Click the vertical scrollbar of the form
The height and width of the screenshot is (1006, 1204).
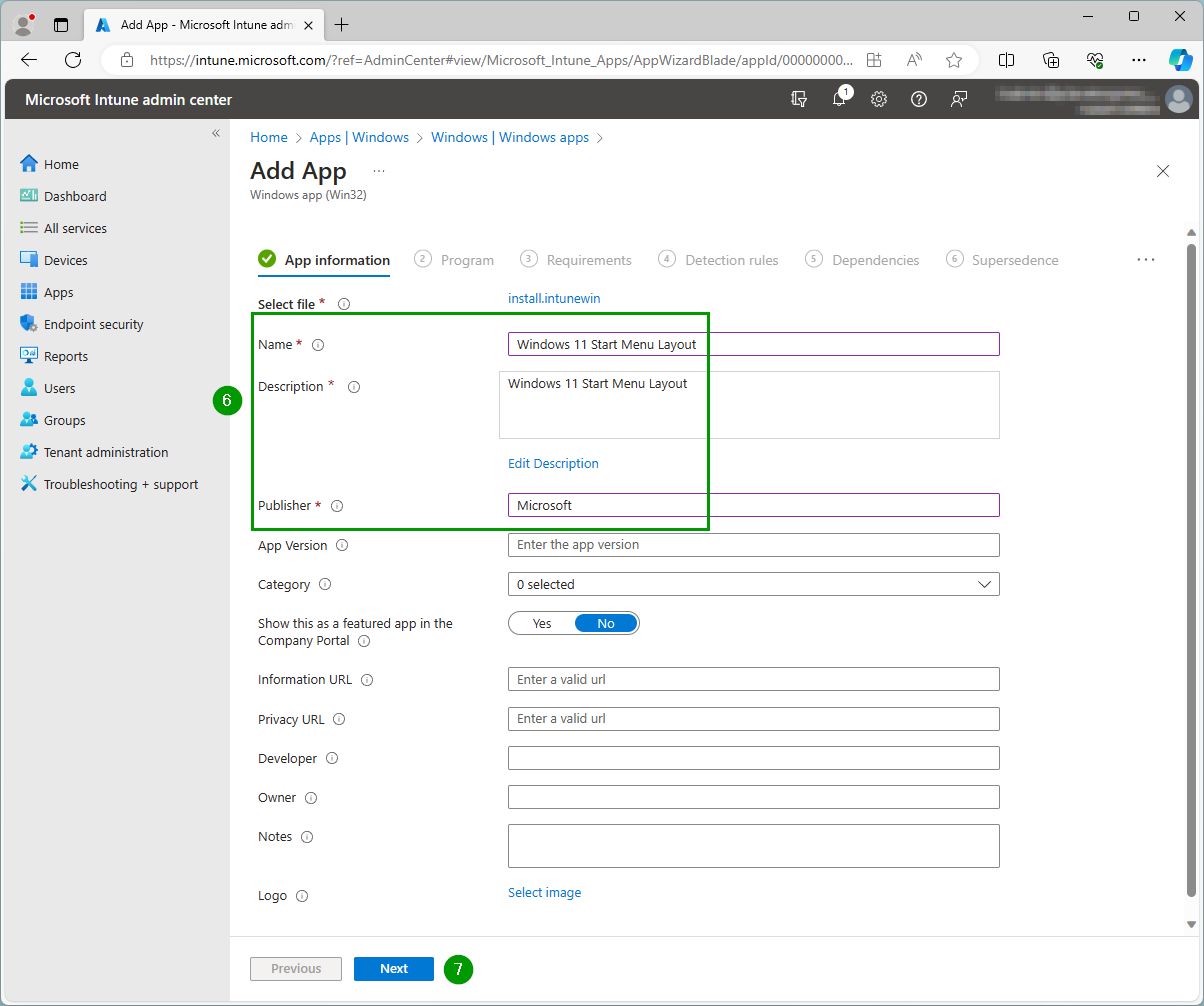[1191, 570]
